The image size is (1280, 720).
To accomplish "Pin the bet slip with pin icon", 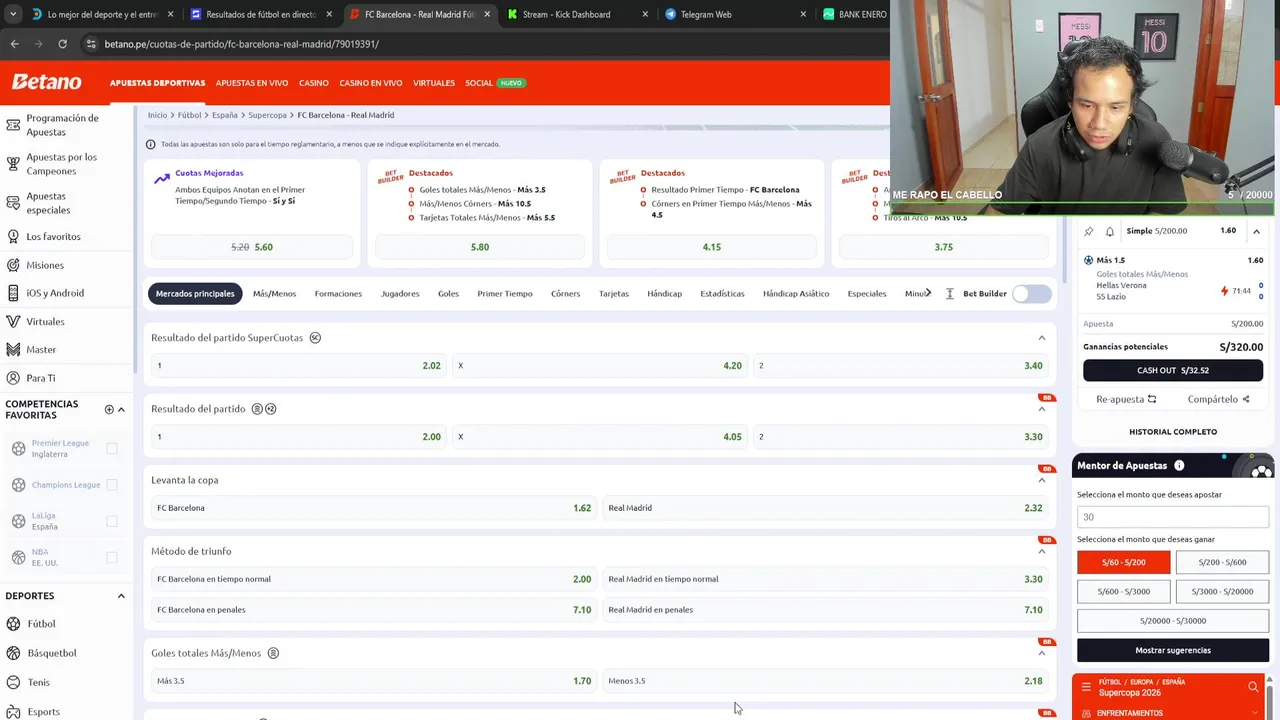I will pyautogui.click(x=1089, y=231).
